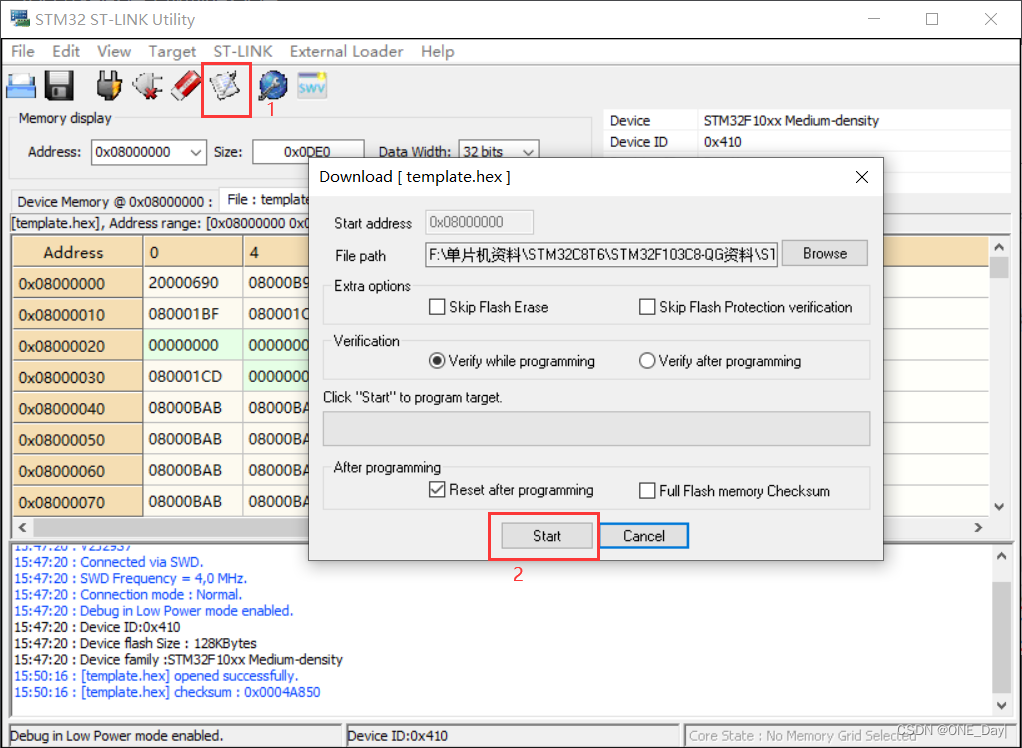Select address row 0x08000030
The width and height of the screenshot is (1022, 748).
click(78, 377)
